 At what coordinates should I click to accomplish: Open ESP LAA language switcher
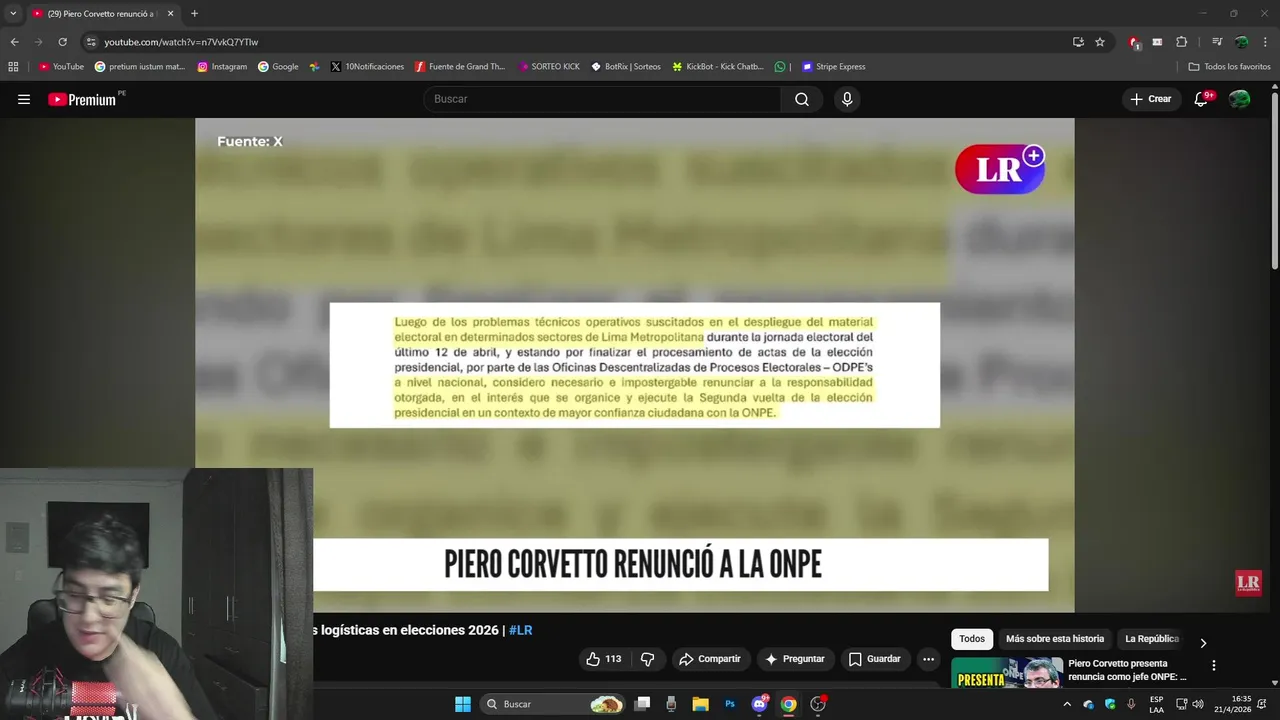pyautogui.click(x=1156, y=704)
